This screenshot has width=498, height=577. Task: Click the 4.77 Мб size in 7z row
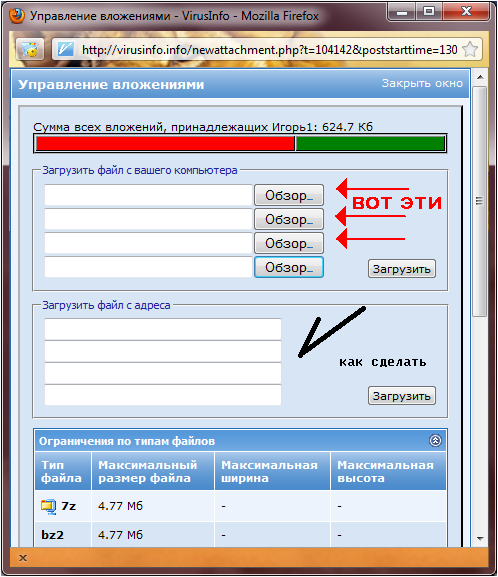tap(120, 506)
